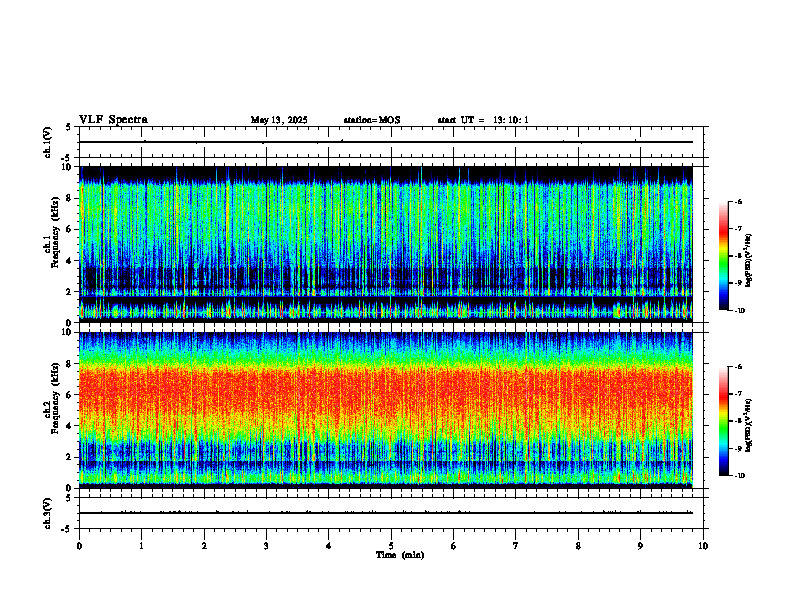The width and height of the screenshot is (792, 612).
Task: Click the ch.2 spectrogram color scale bar
Action: pyautogui.click(x=723, y=421)
